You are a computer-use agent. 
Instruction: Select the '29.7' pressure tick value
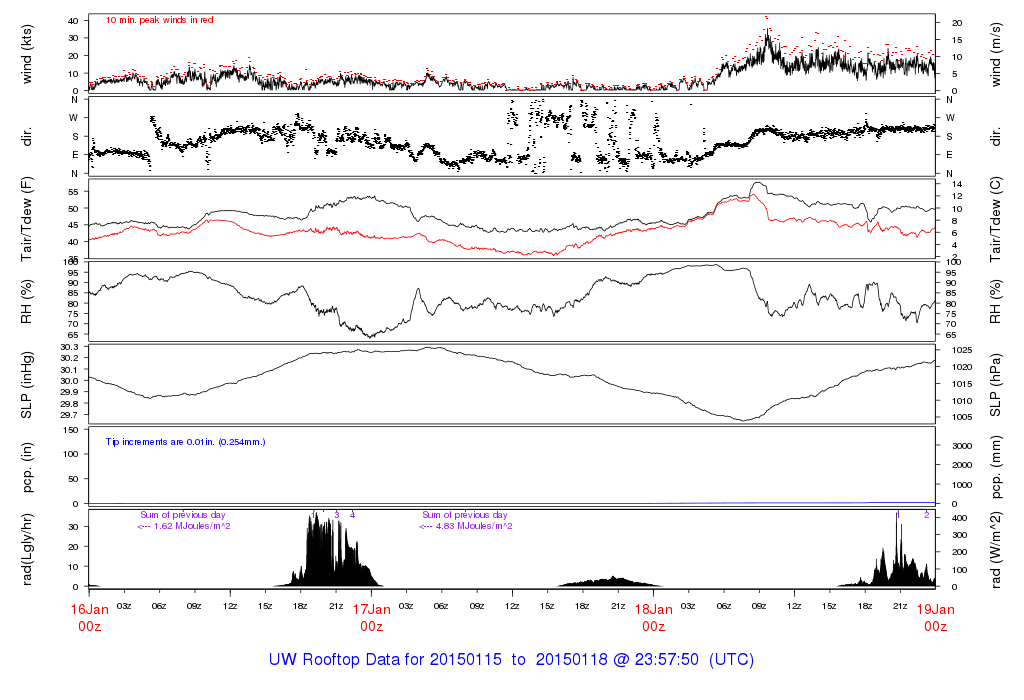click(x=69, y=415)
